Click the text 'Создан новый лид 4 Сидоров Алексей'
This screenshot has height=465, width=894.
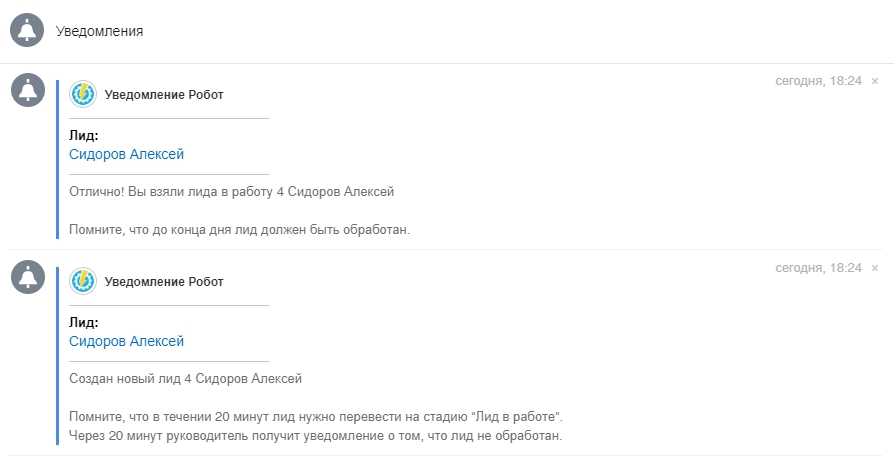[185, 378]
